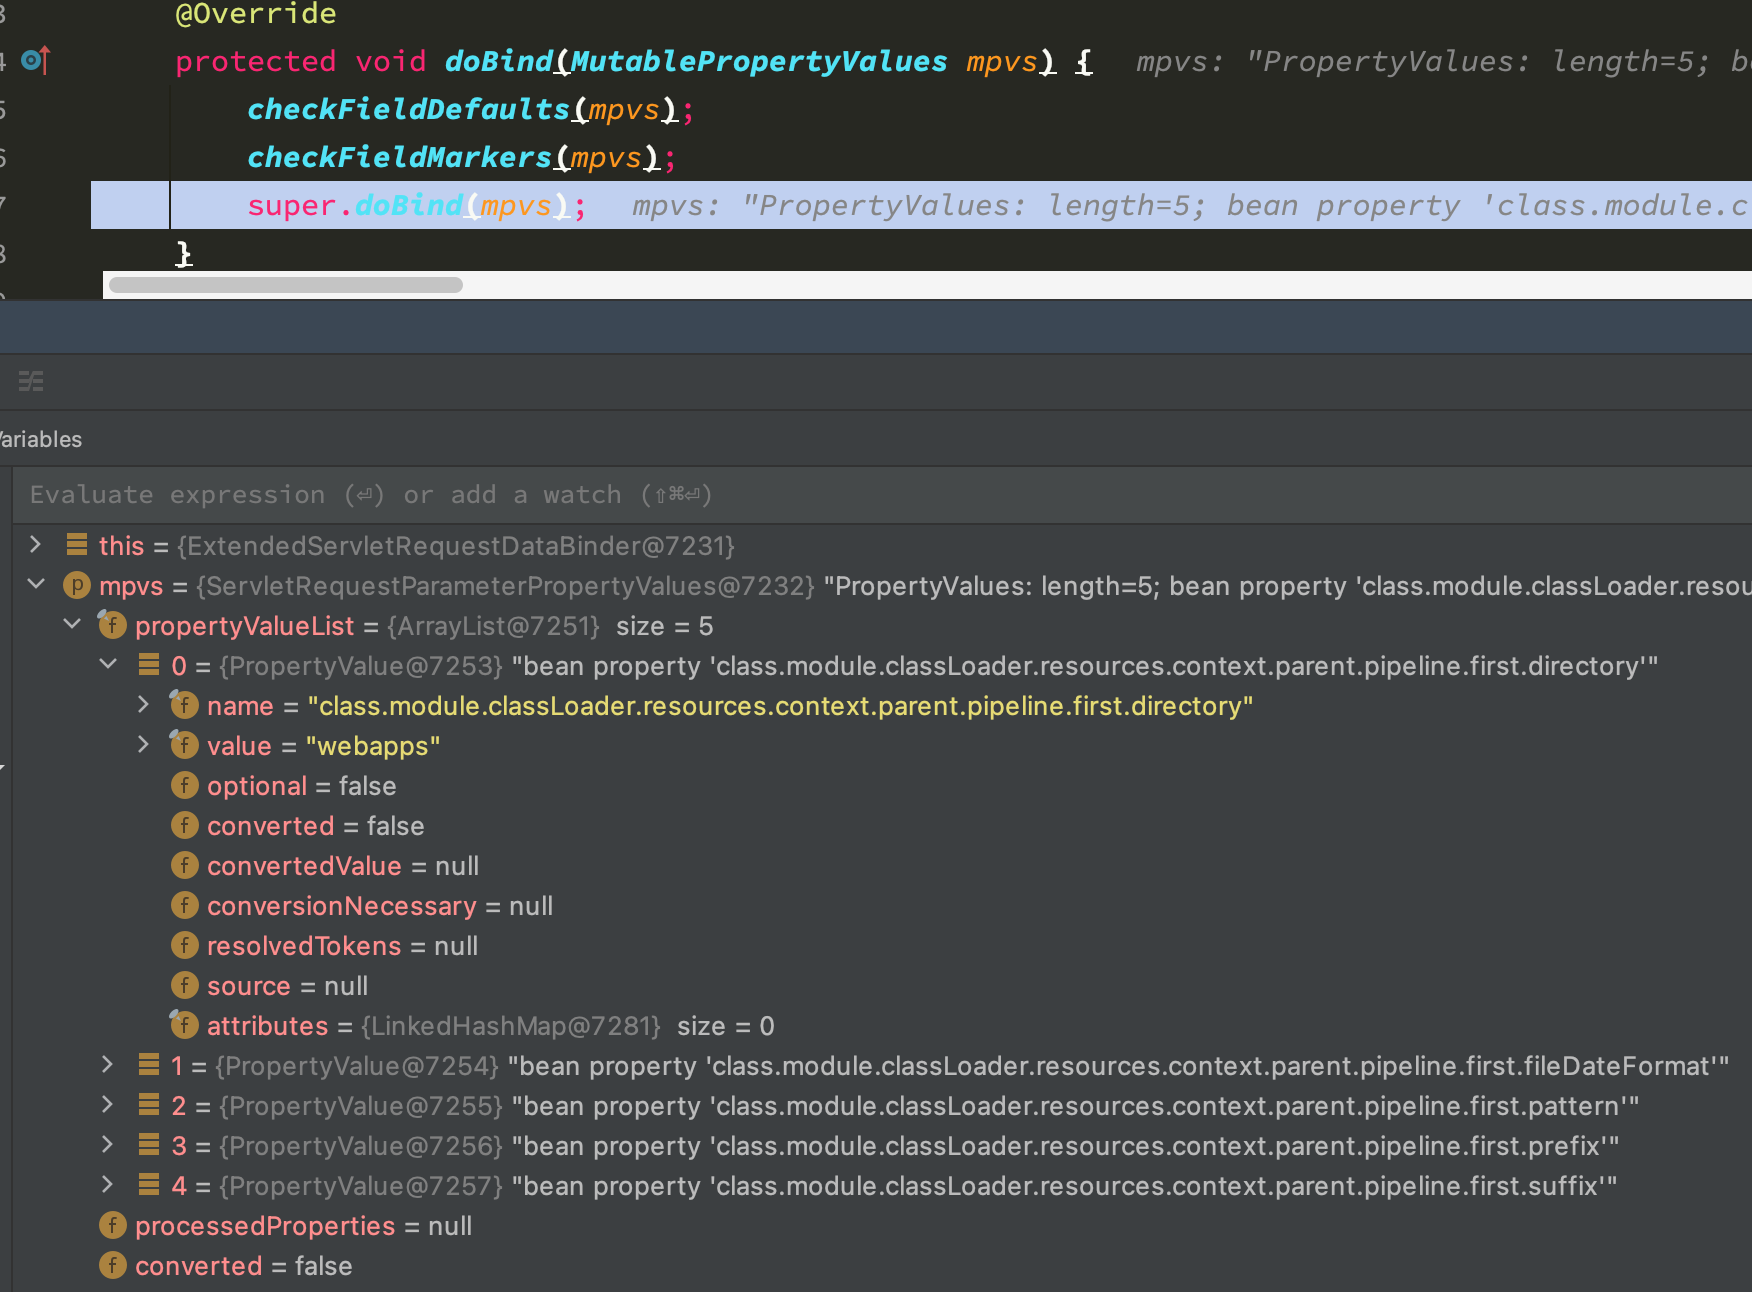This screenshot has height=1292, width=1752.
Task: Click inline hint after doBind signature
Action: (x=1444, y=62)
